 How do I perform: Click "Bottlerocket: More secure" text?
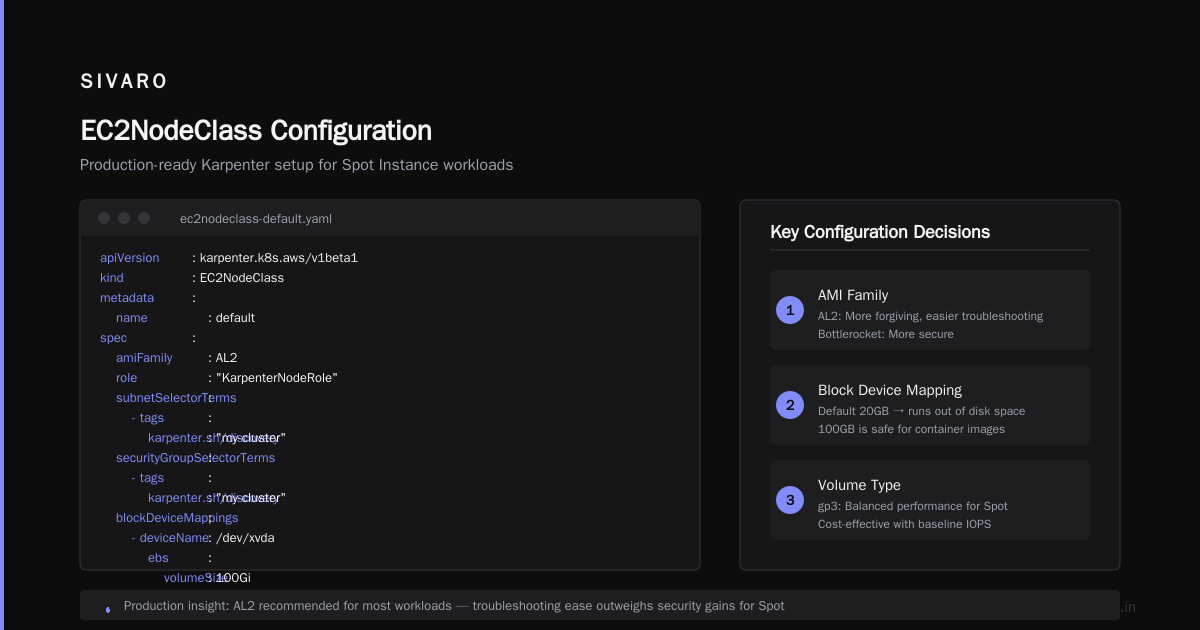pos(886,334)
